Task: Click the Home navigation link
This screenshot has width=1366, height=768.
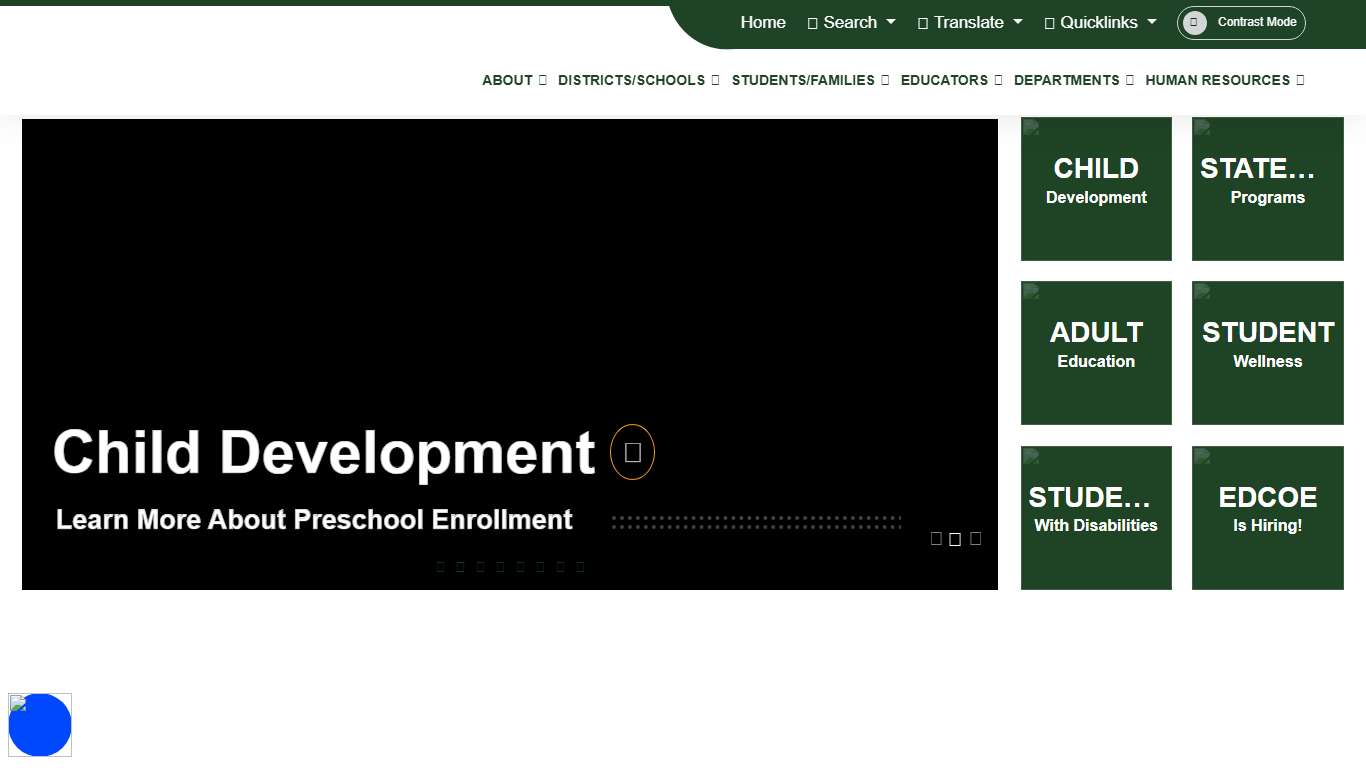Action: (x=762, y=22)
